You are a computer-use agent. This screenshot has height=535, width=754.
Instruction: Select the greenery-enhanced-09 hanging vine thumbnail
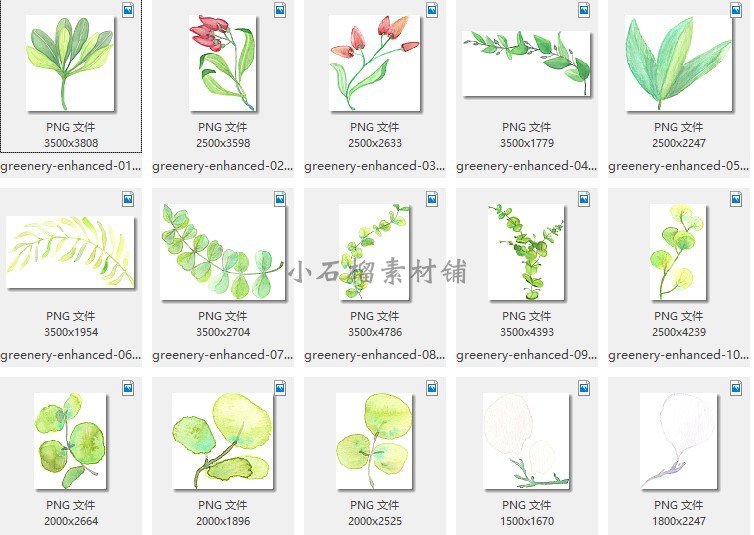tap(526, 252)
